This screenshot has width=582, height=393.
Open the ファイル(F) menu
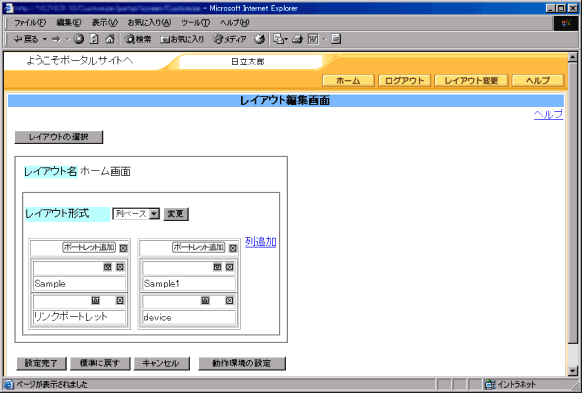(30, 23)
